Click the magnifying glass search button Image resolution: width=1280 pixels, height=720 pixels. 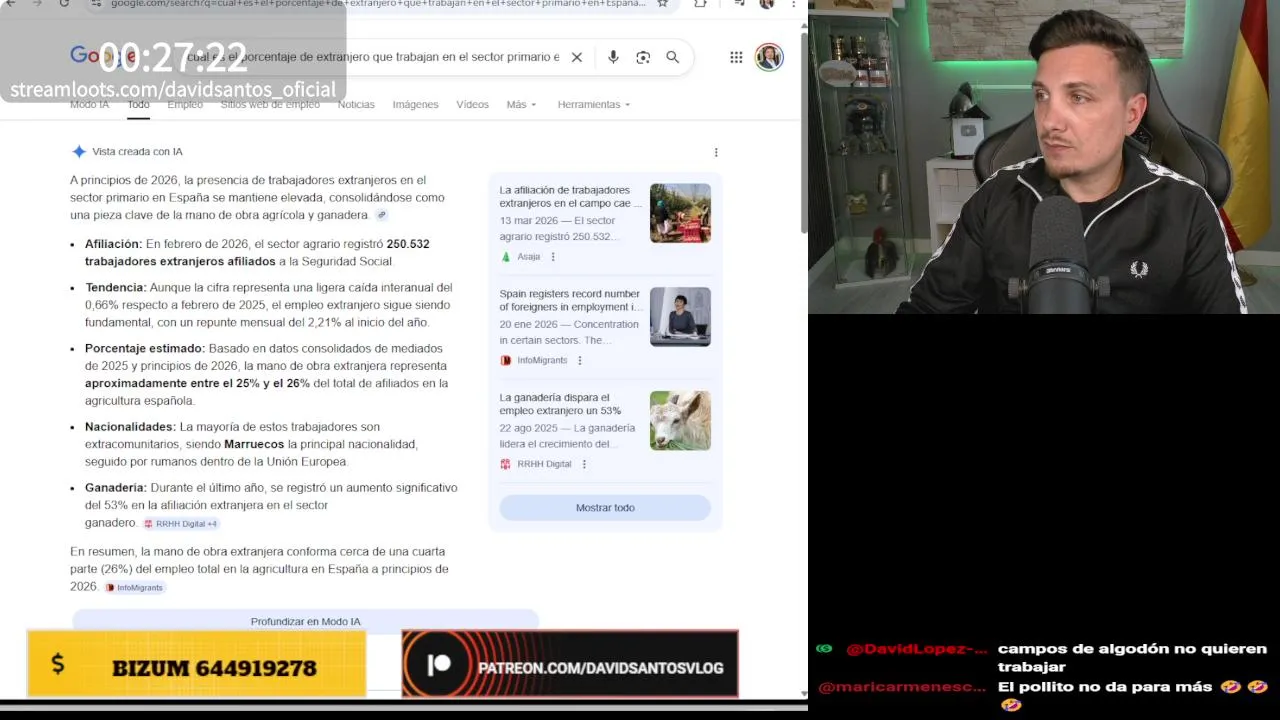point(673,57)
